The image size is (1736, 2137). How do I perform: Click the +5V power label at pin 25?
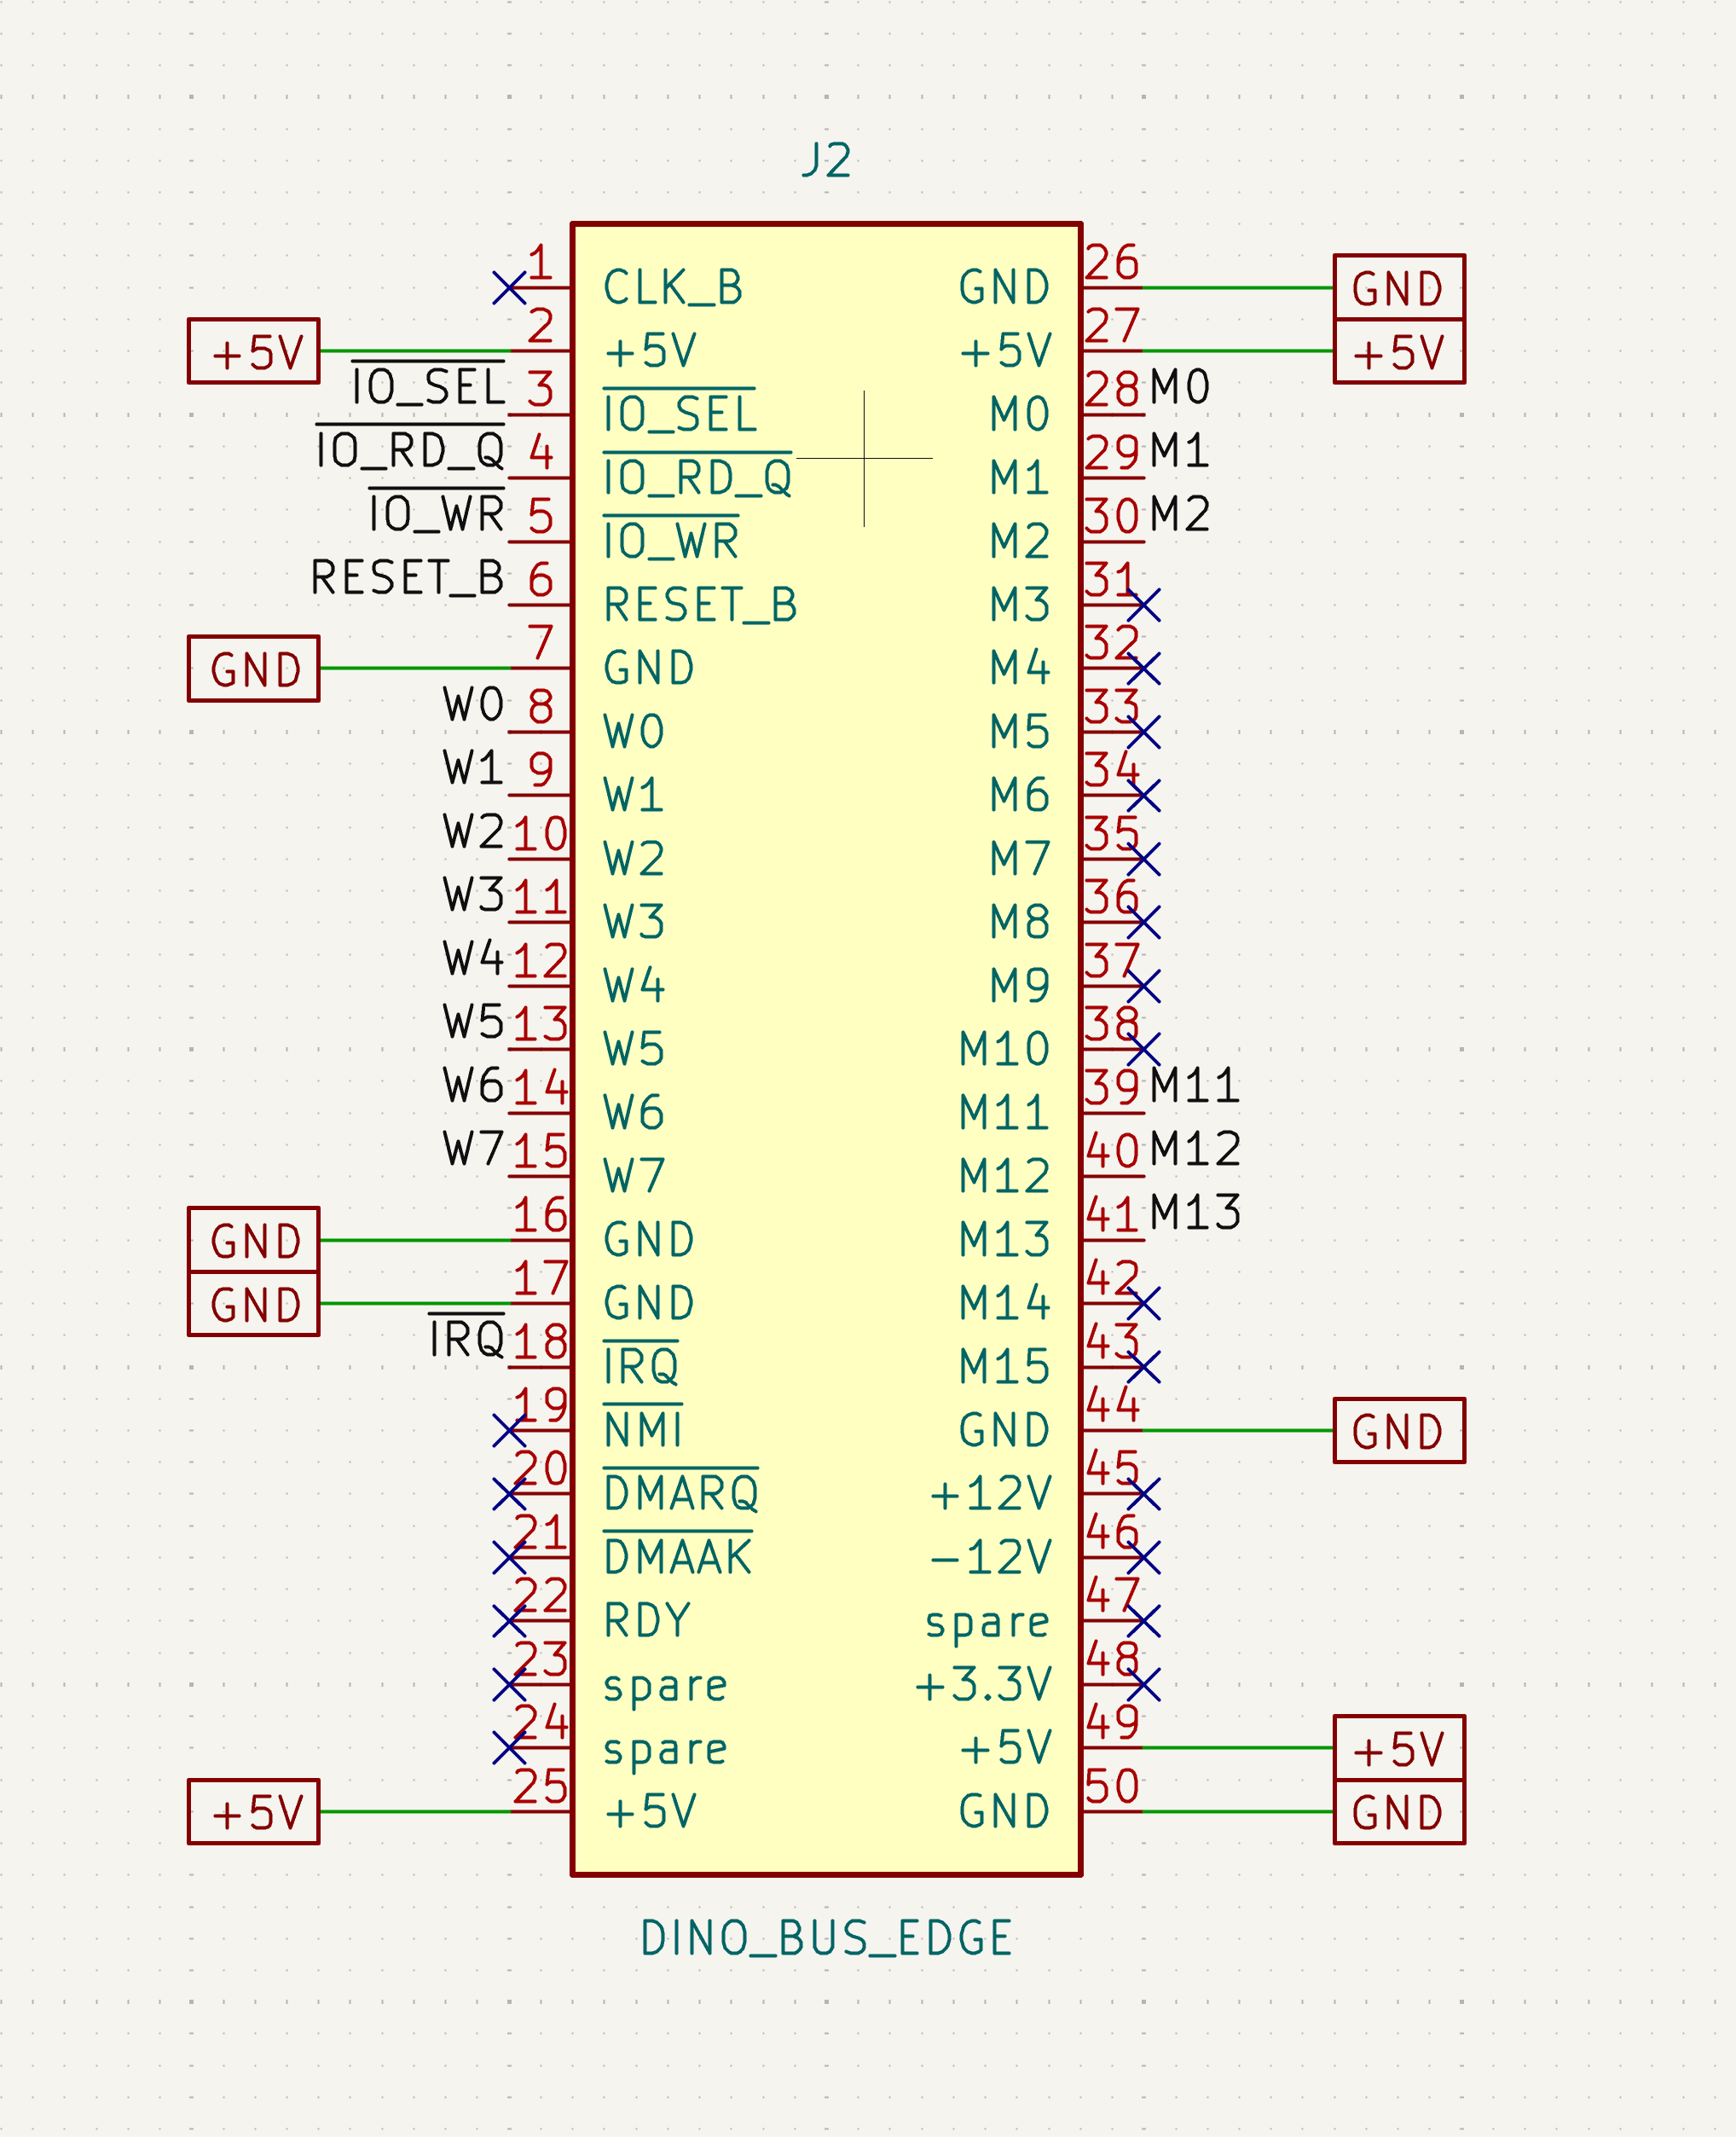pos(254,1812)
